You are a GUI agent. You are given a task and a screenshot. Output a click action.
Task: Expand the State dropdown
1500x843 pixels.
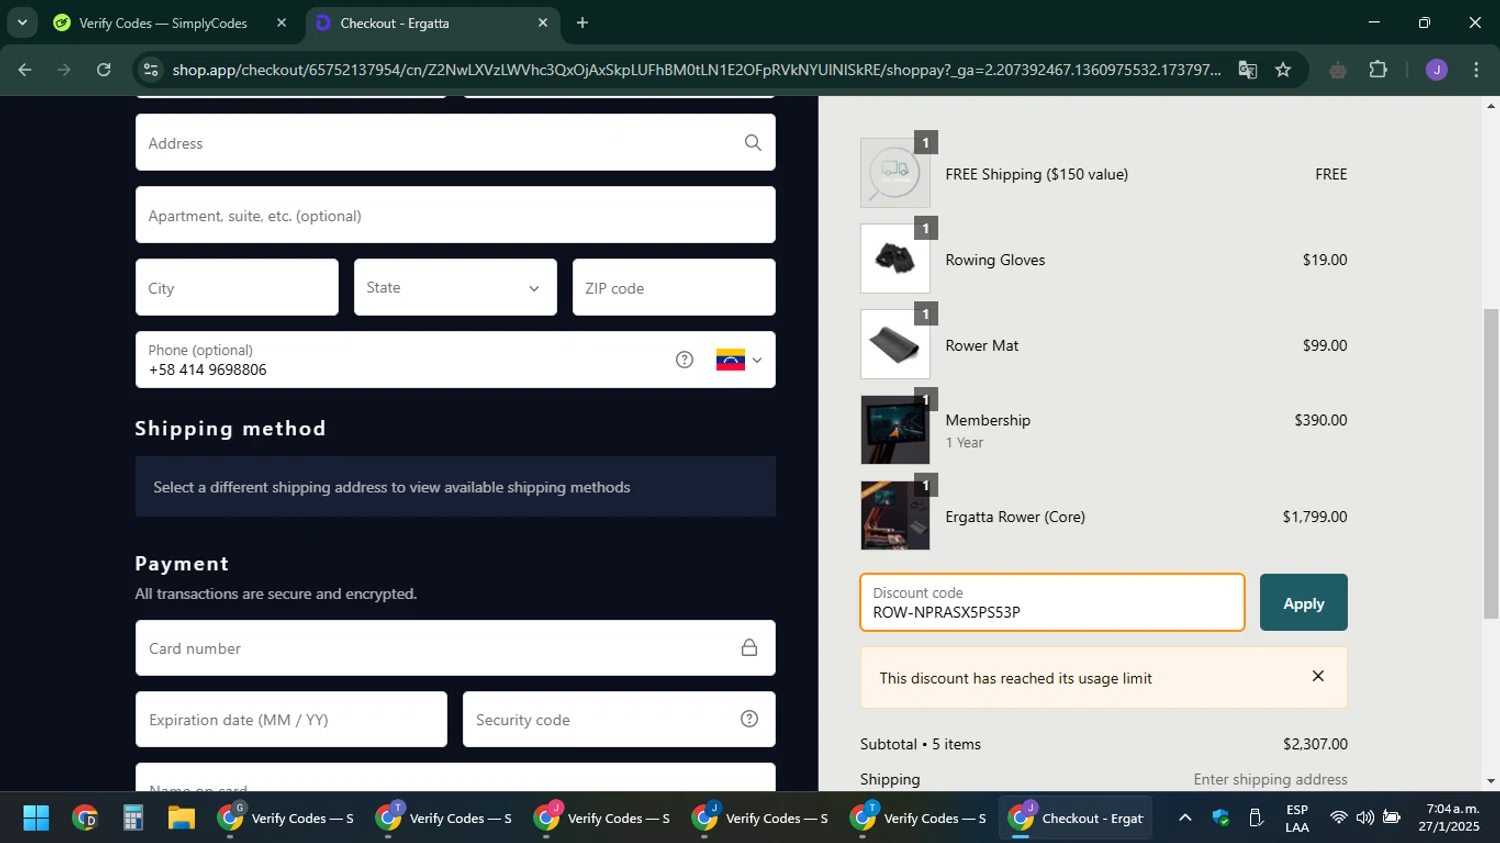coord(455,288)
